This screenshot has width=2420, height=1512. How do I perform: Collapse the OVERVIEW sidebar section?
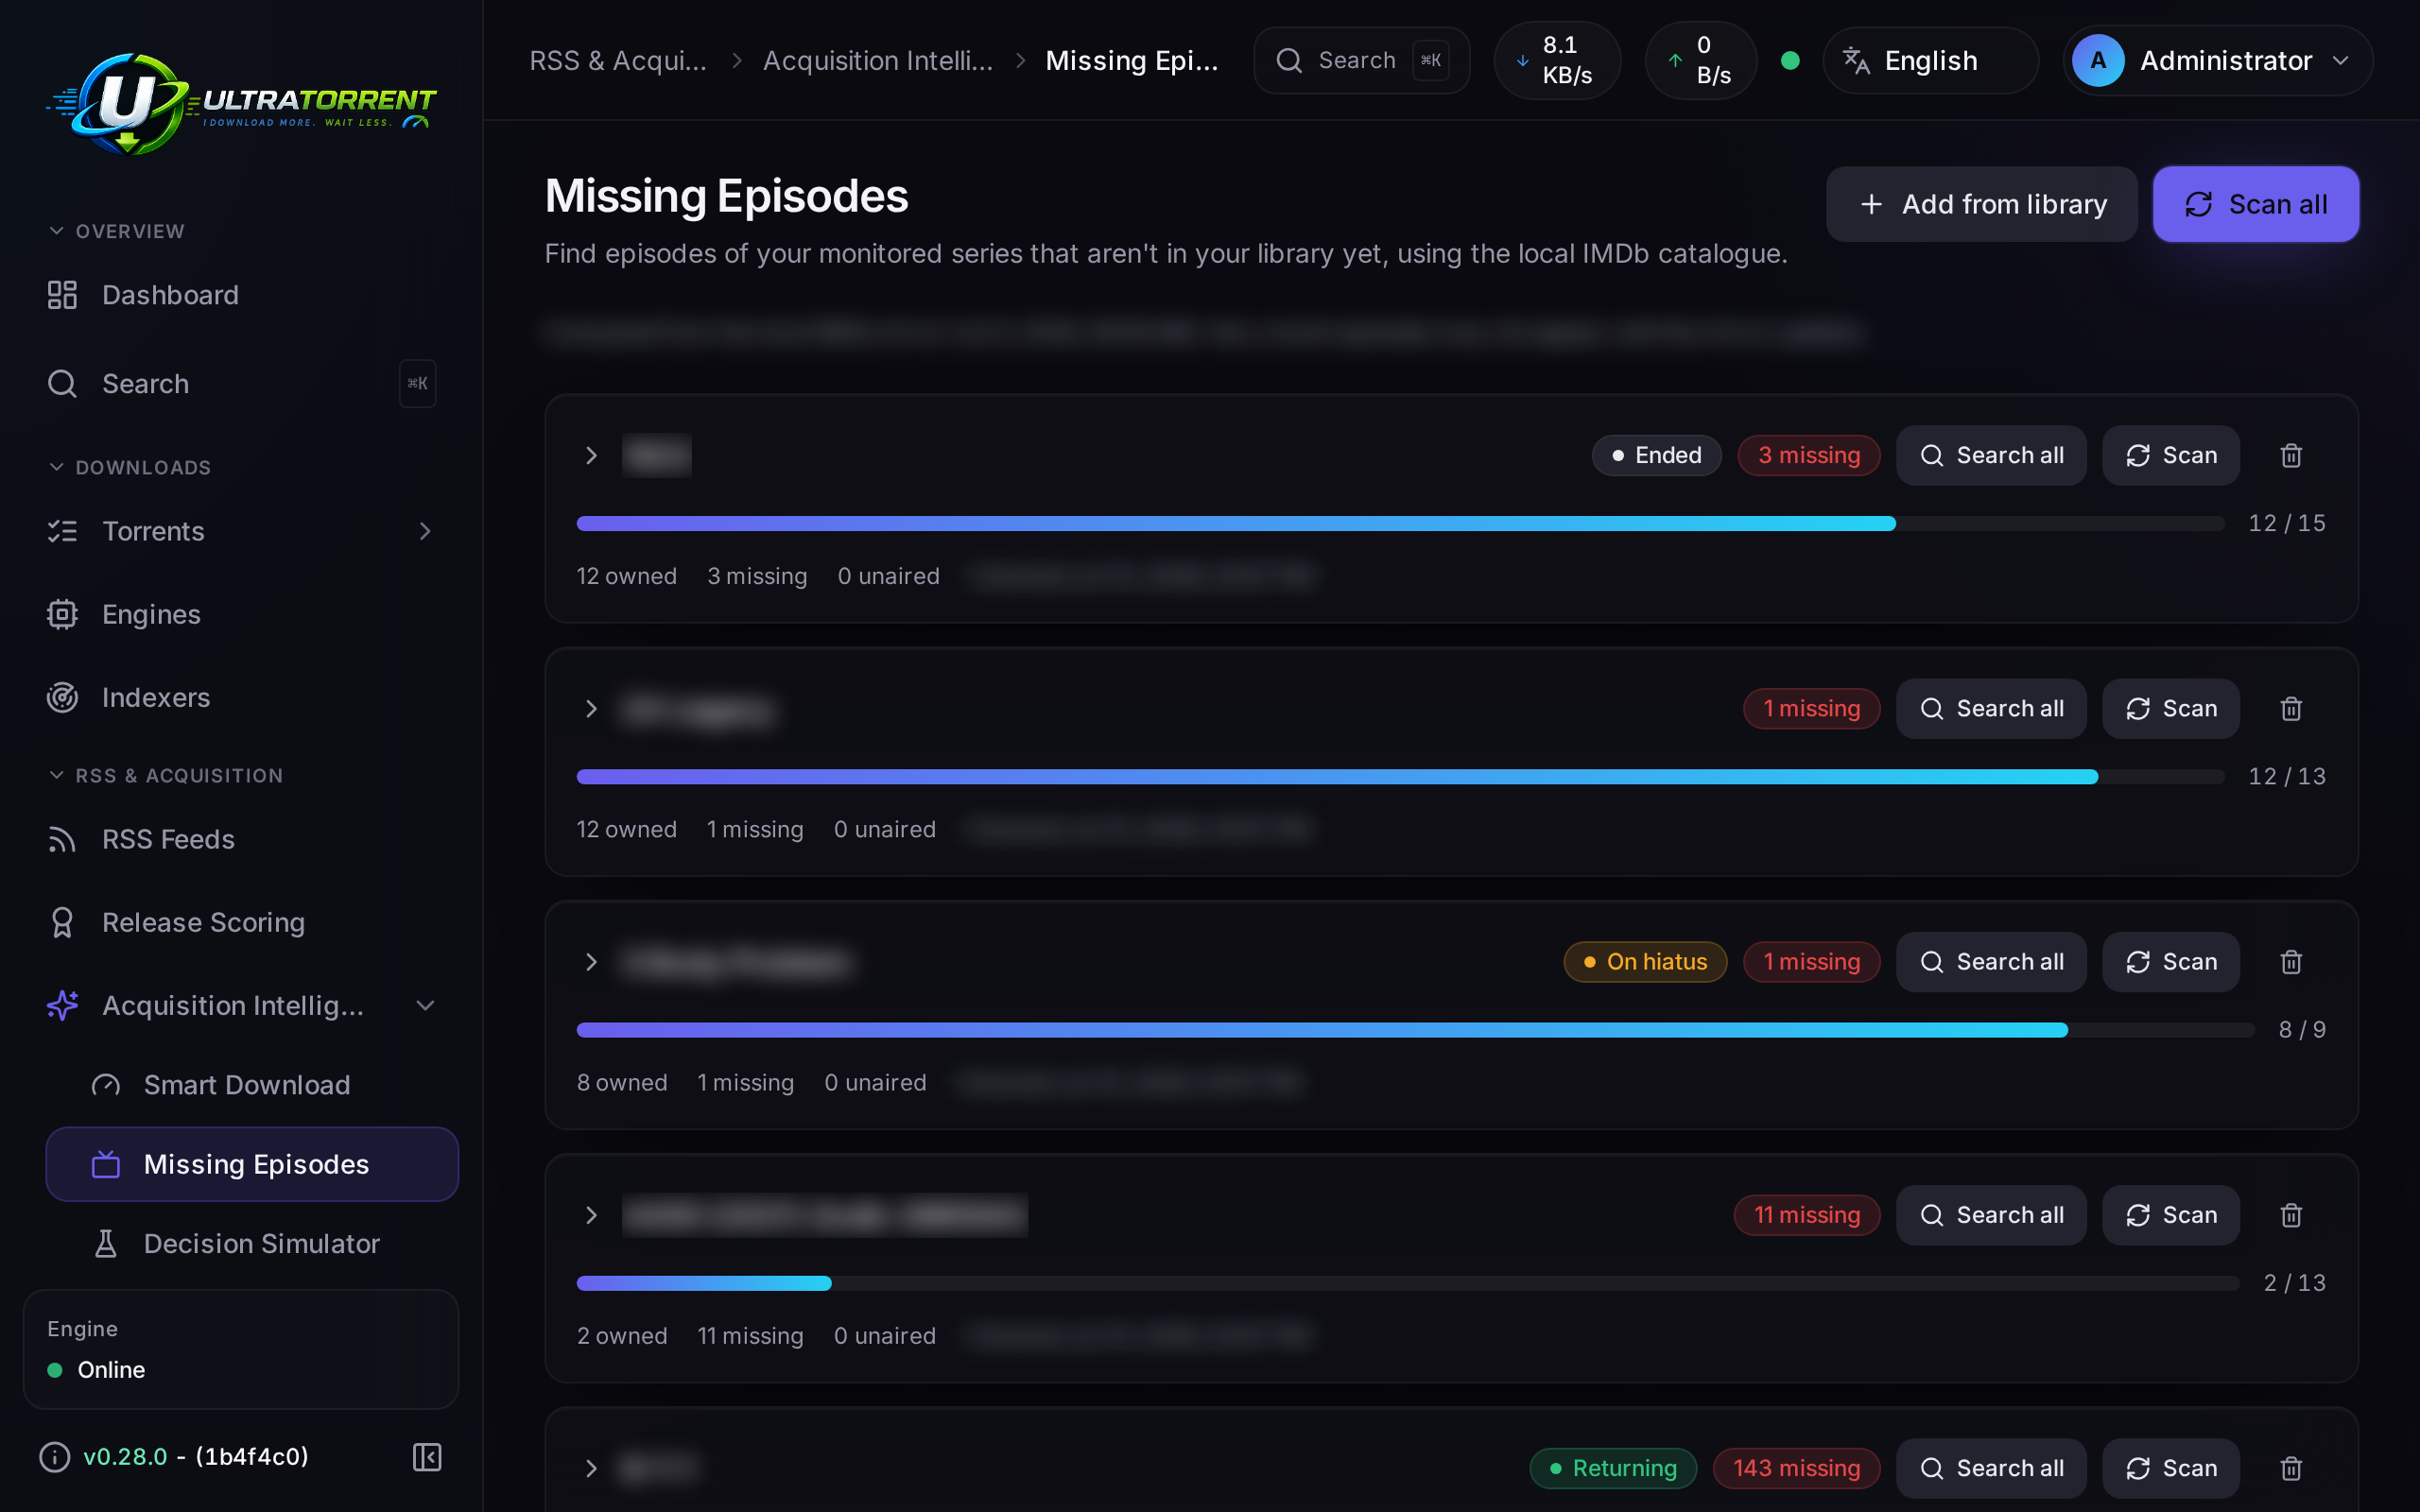point(116,231)
